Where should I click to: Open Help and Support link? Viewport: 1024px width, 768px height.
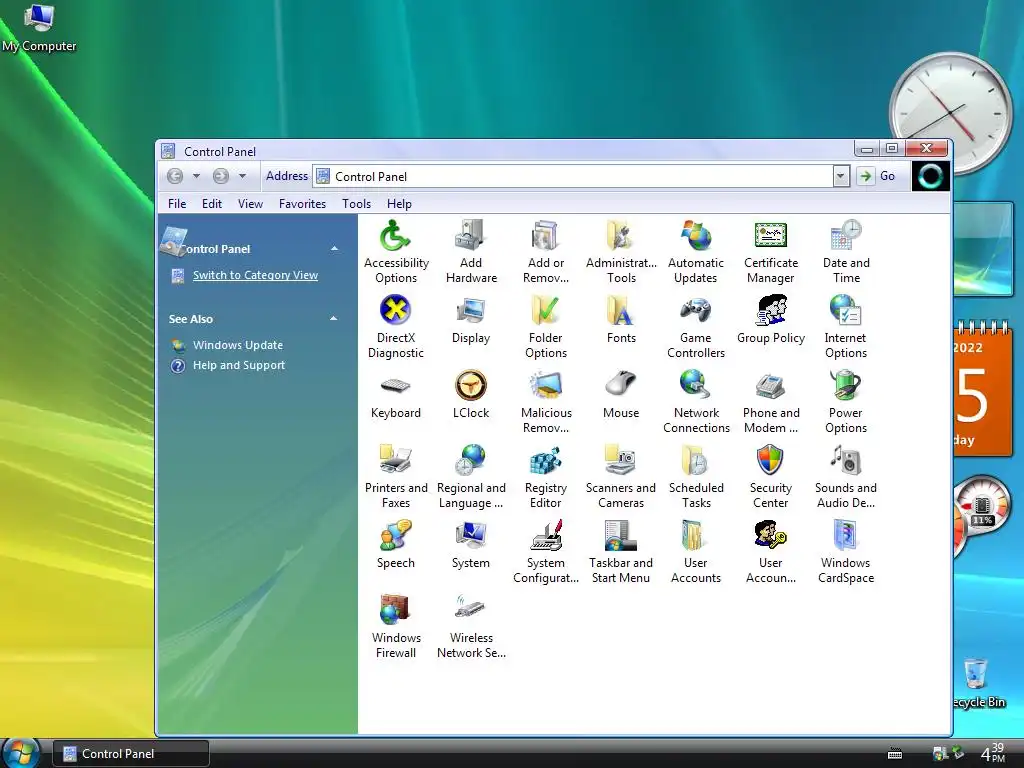(x=239, y=365)
